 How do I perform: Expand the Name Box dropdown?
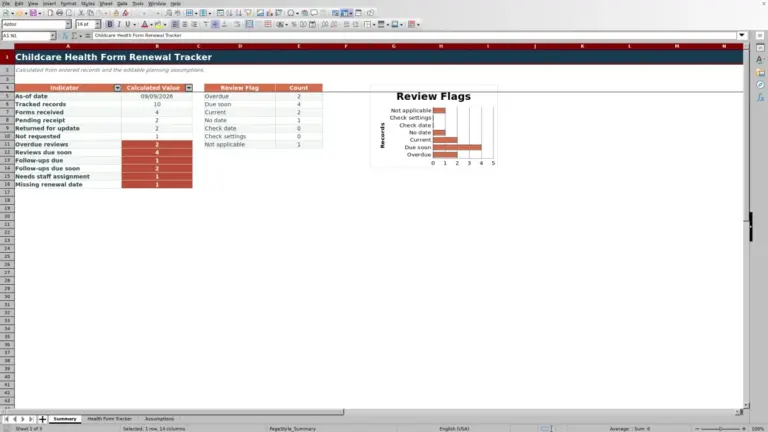pos(52,36)
